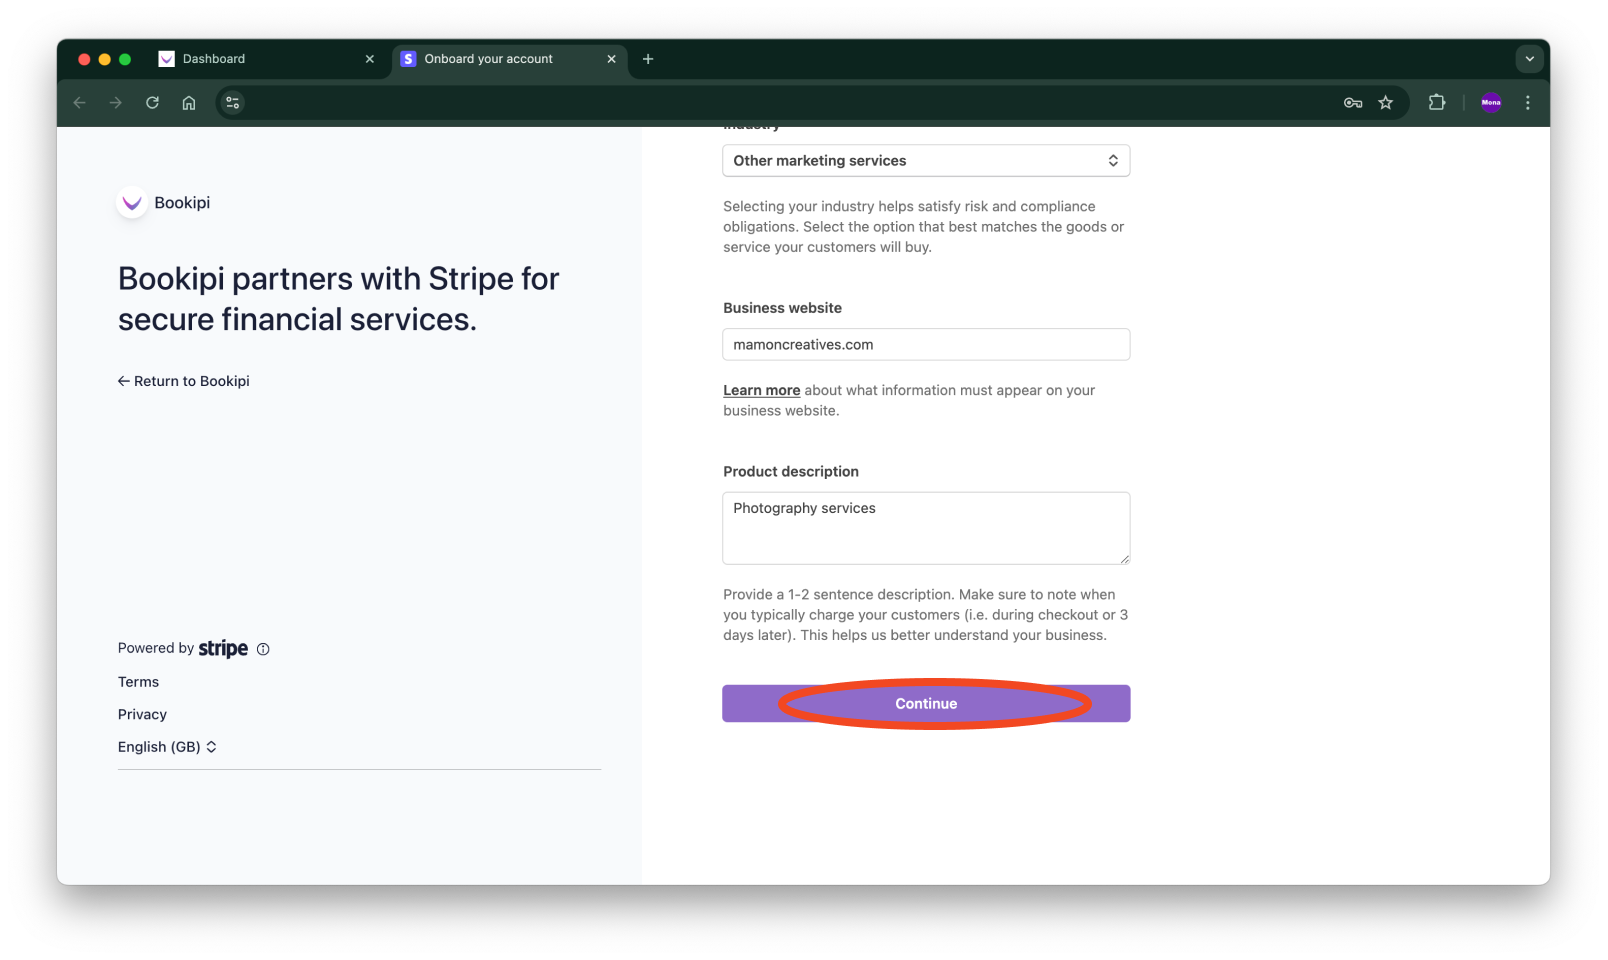Open the English (GB) language selector
This screenshot has width=1608, height=960.
point(167,746)
